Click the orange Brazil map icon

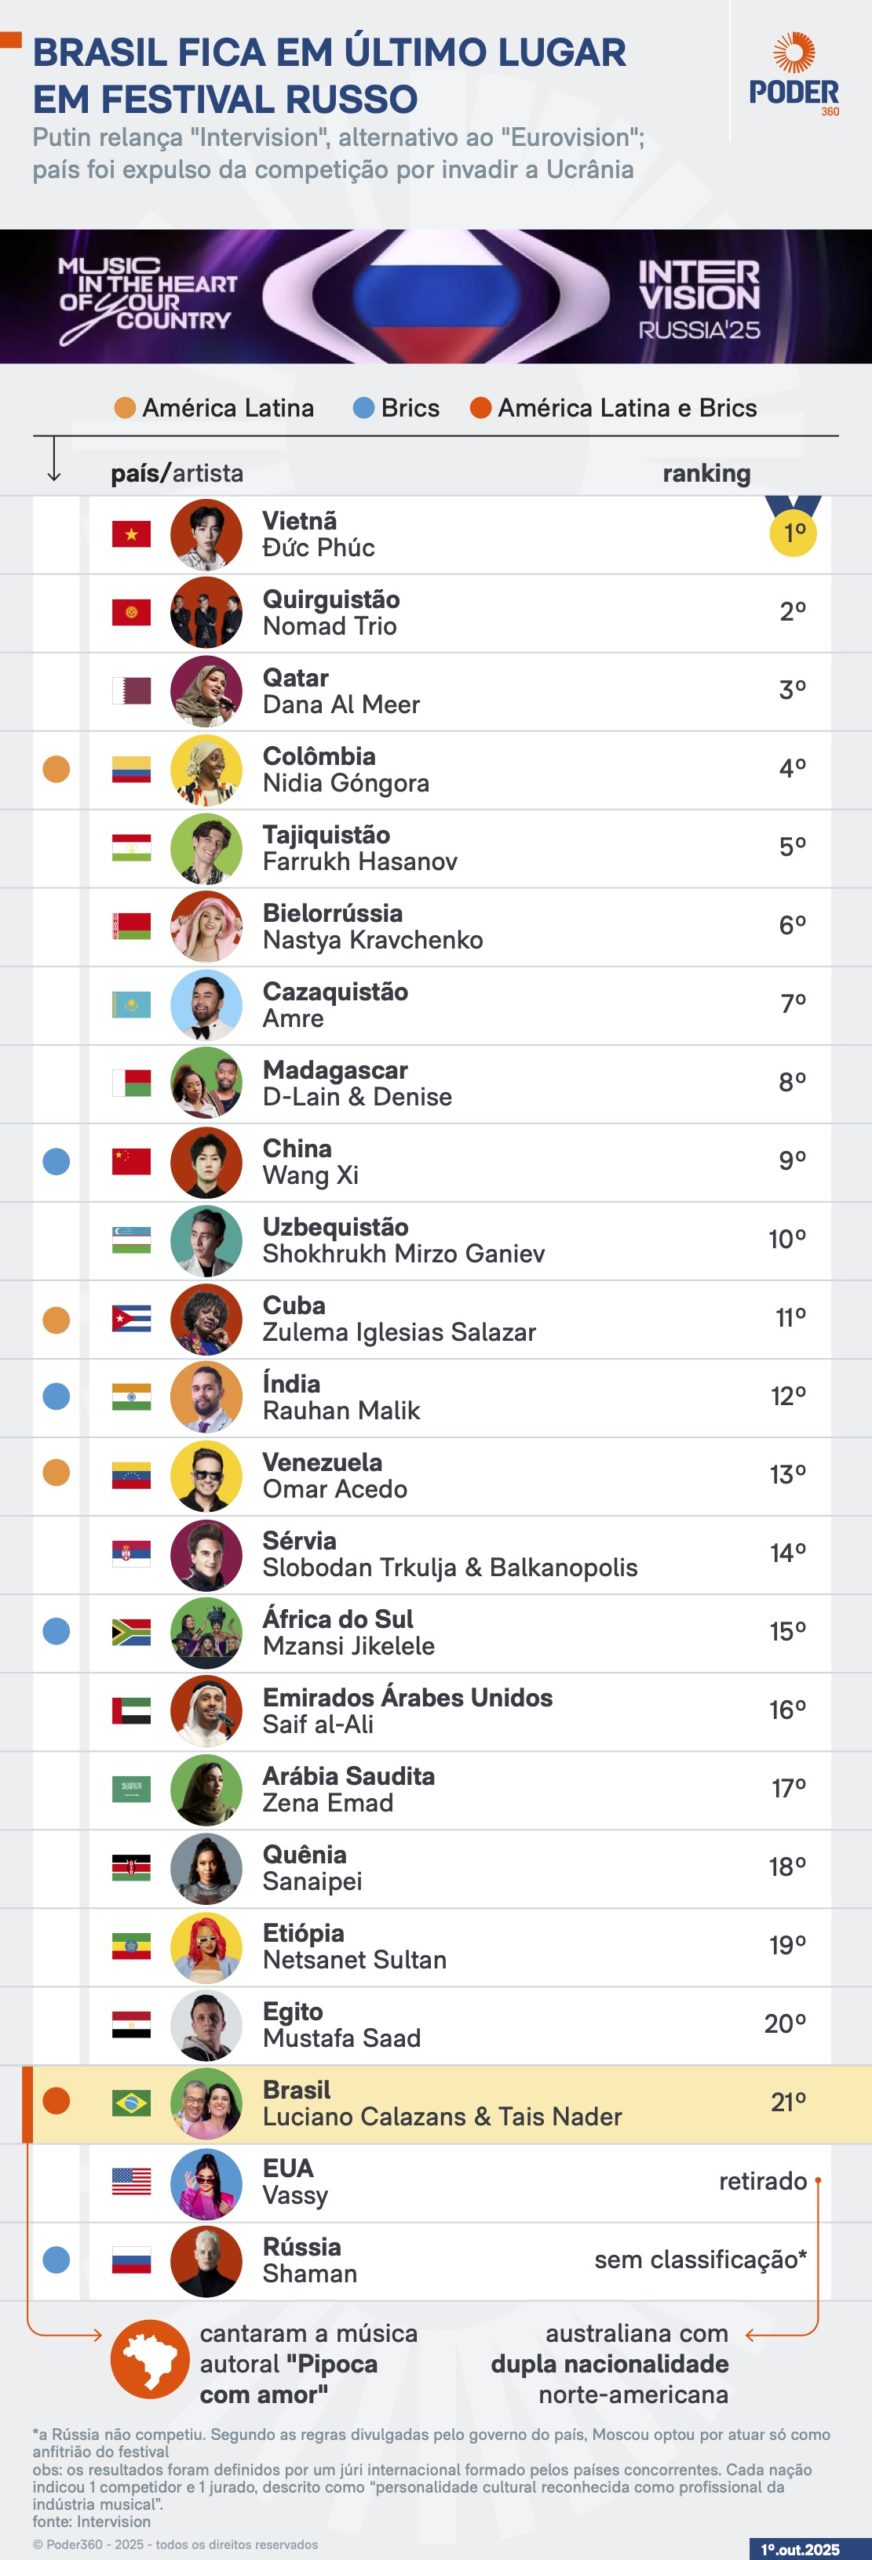(150, 2360)
